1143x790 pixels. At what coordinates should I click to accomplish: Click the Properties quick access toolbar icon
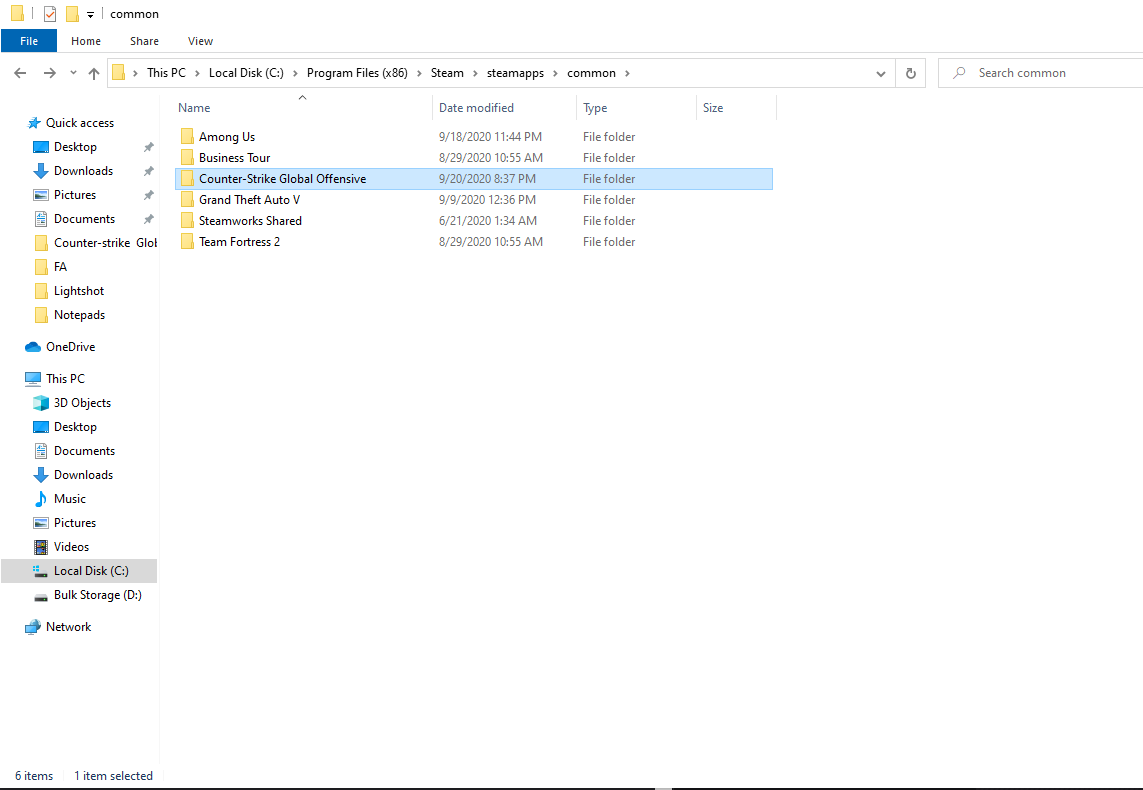point(50,14)
